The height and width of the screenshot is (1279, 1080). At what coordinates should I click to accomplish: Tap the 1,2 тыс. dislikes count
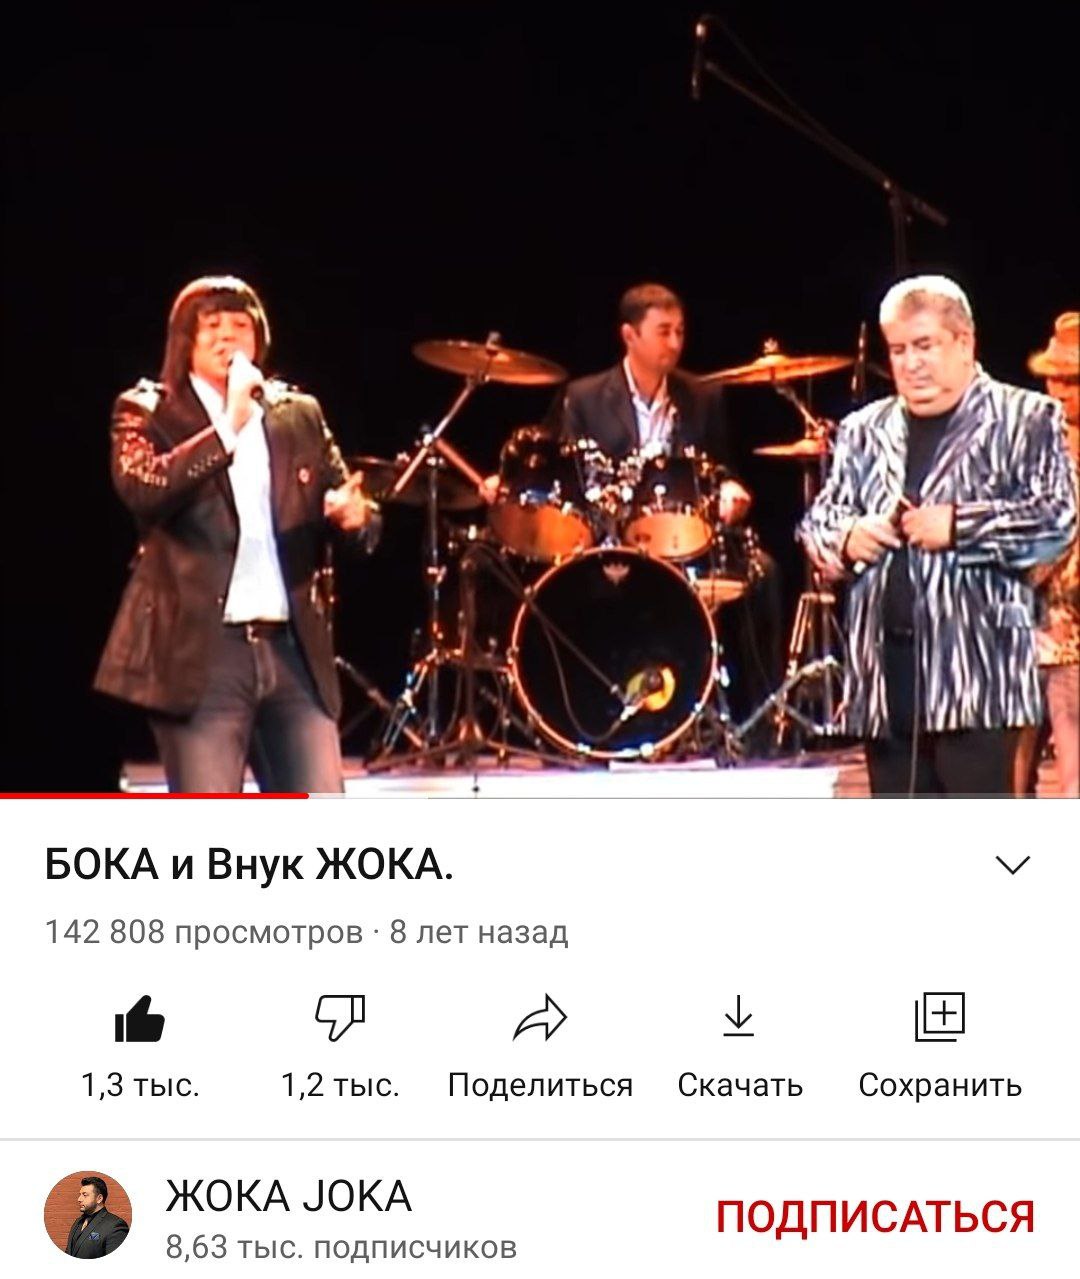[x=340, y=1085]
